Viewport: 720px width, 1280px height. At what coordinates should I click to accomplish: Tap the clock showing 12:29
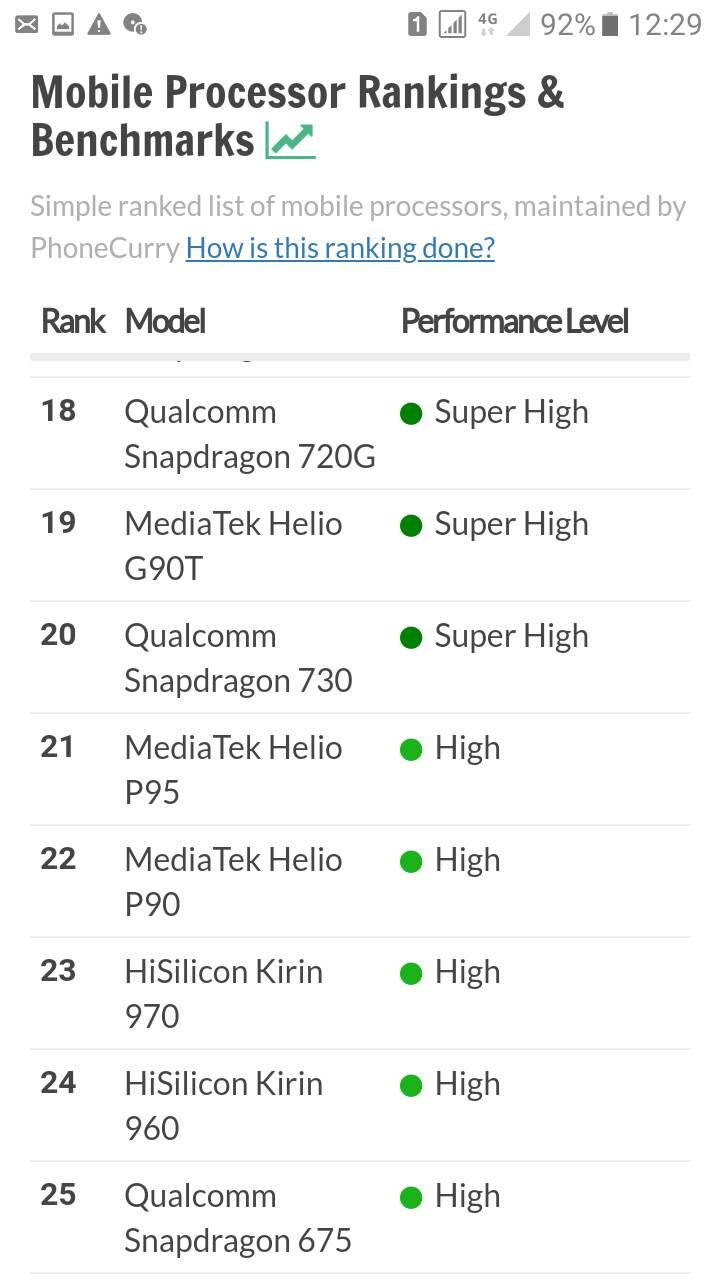pyautogui.click(x=665, y=24)
